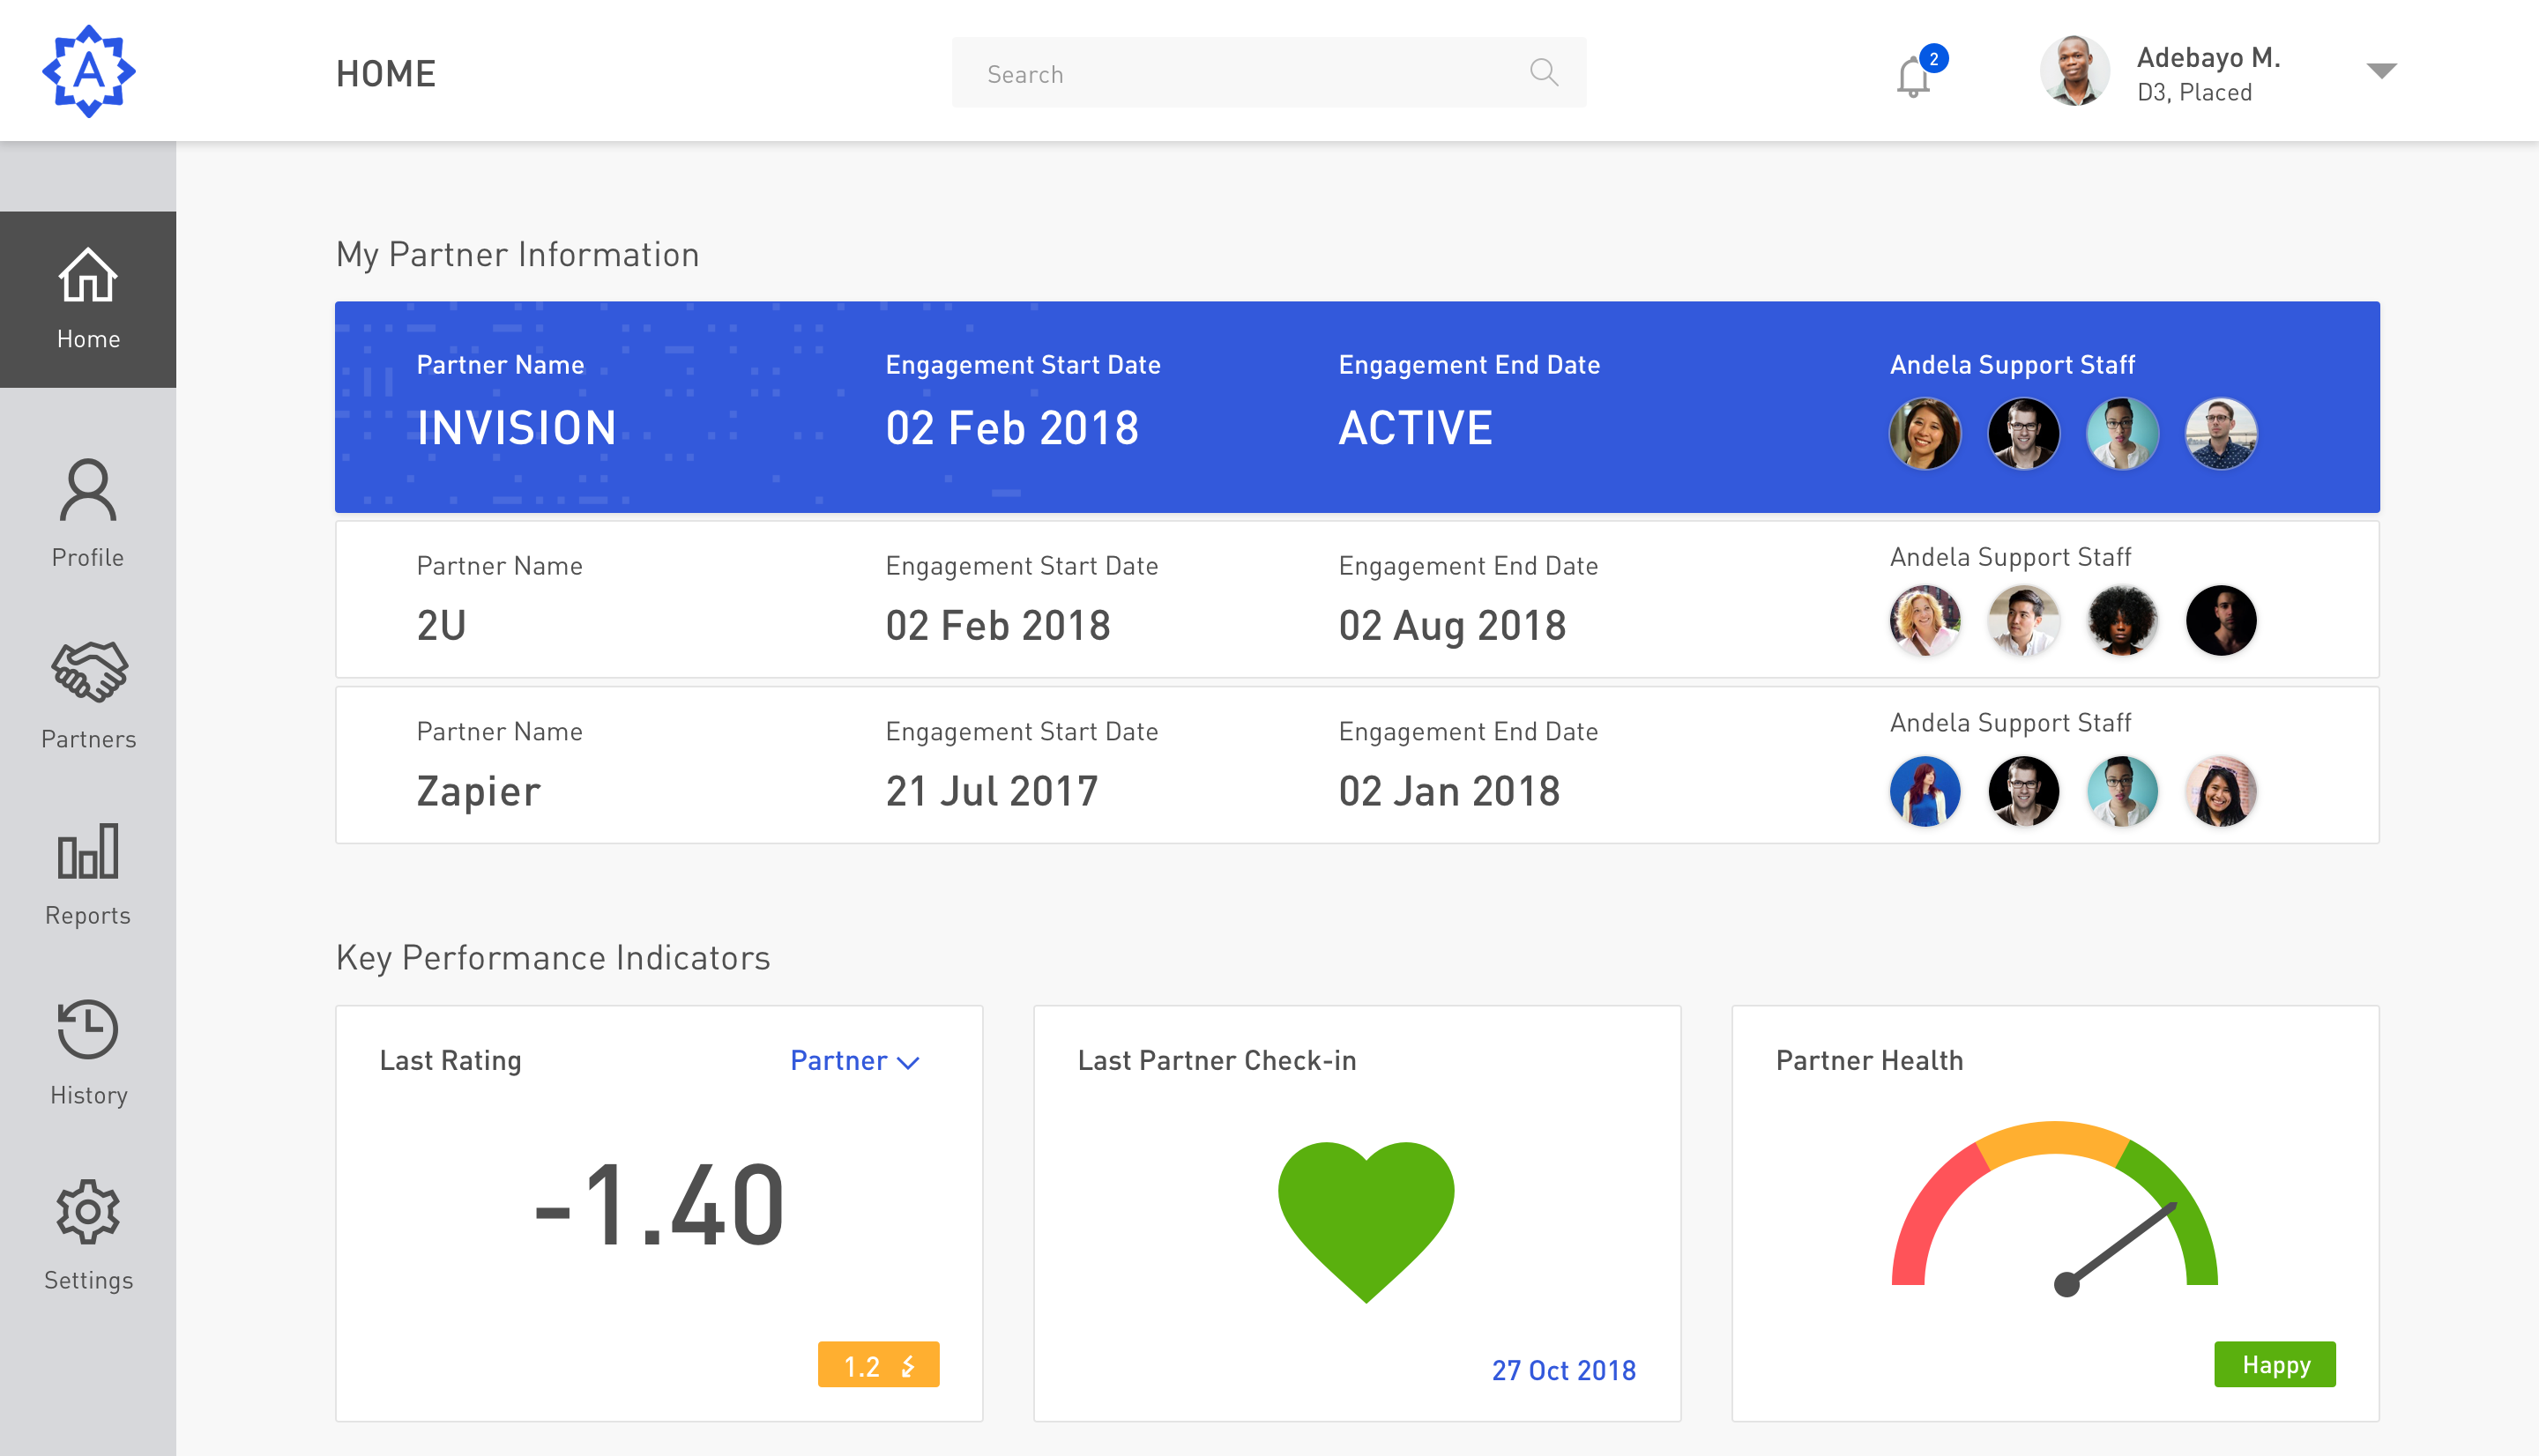Click the second 2U support staff avatar
Viewport: 2539px width, 1456px height.
click(2024, 620)
